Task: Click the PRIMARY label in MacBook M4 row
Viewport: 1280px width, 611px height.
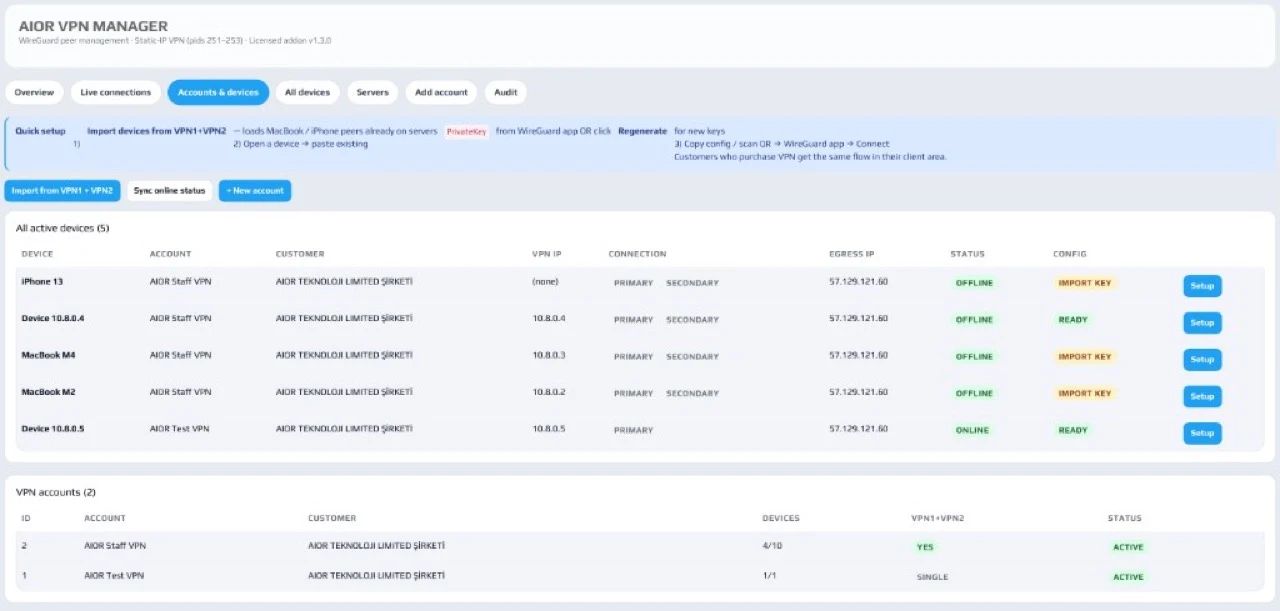Action: point(633,357)
